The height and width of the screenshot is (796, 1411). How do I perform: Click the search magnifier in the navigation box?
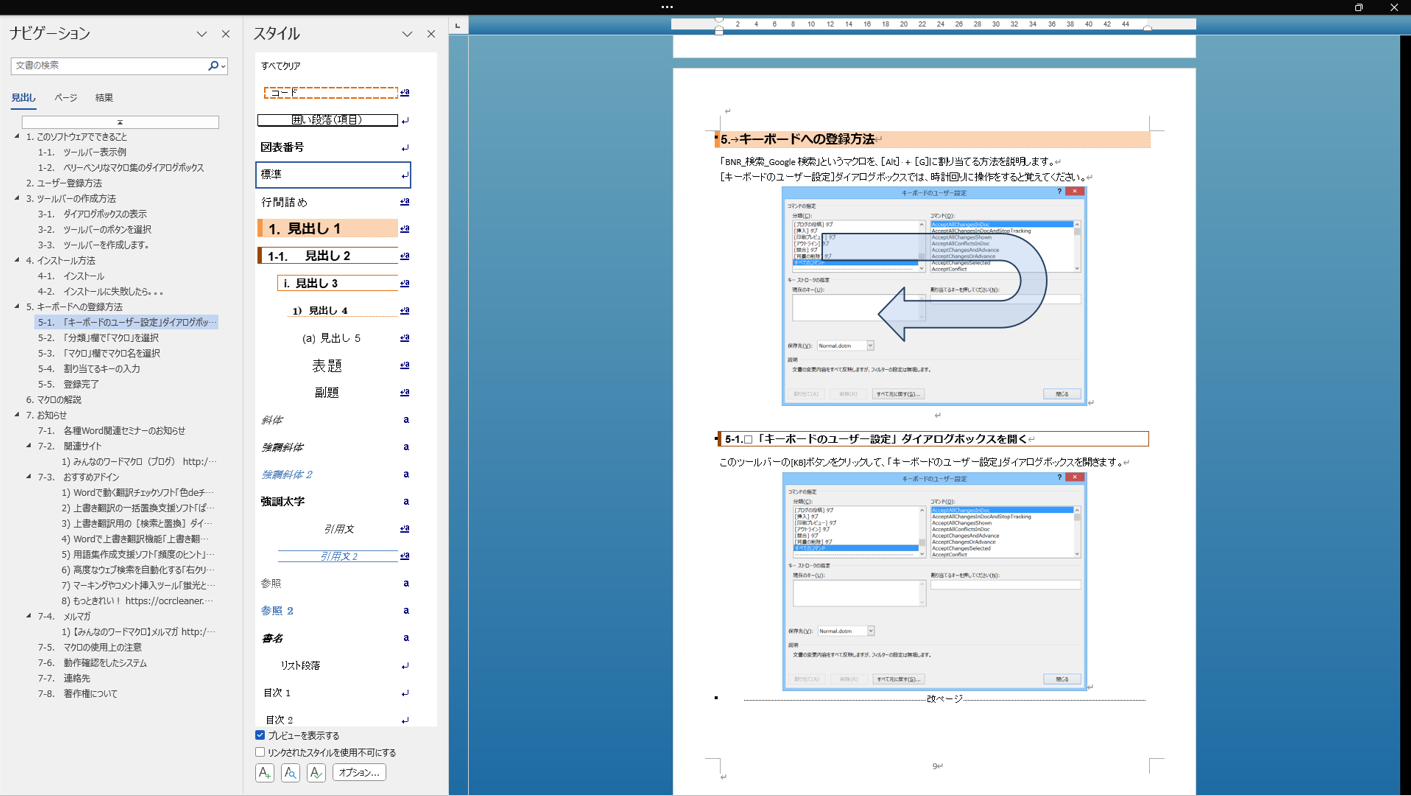tap(213, 66)
